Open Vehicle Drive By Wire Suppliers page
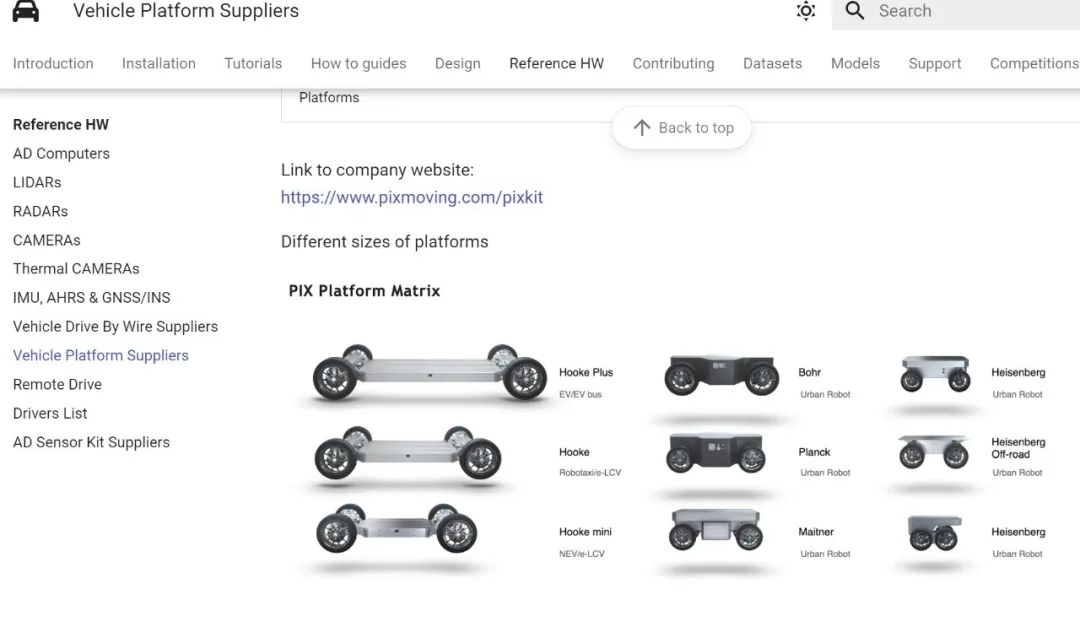1080x622 pixels. pyautogui.click(x=115, y=326)
